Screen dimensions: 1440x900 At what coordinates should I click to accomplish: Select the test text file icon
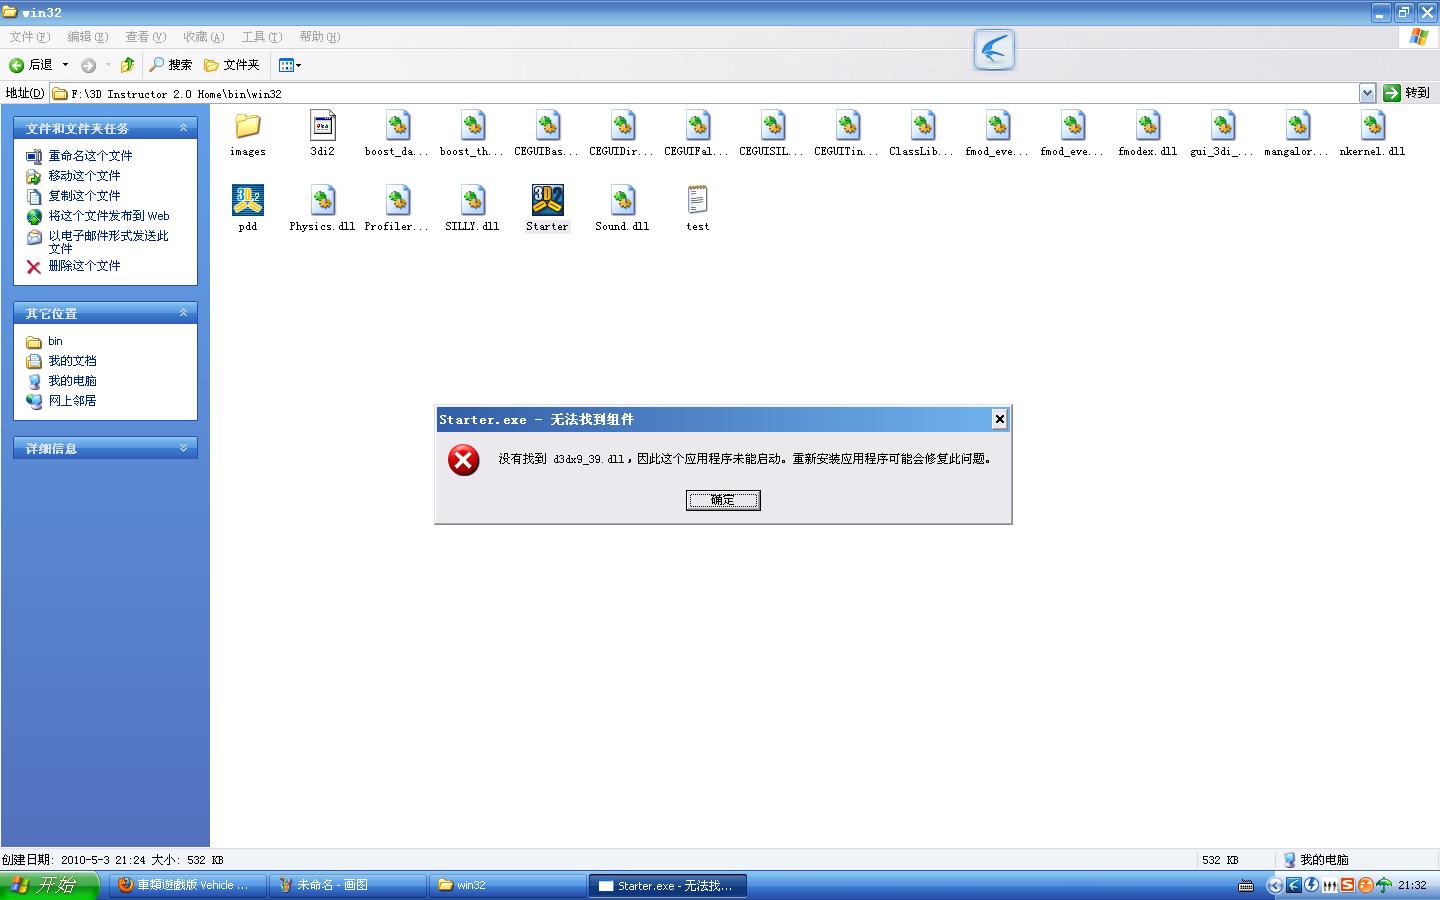pos(697,200)
